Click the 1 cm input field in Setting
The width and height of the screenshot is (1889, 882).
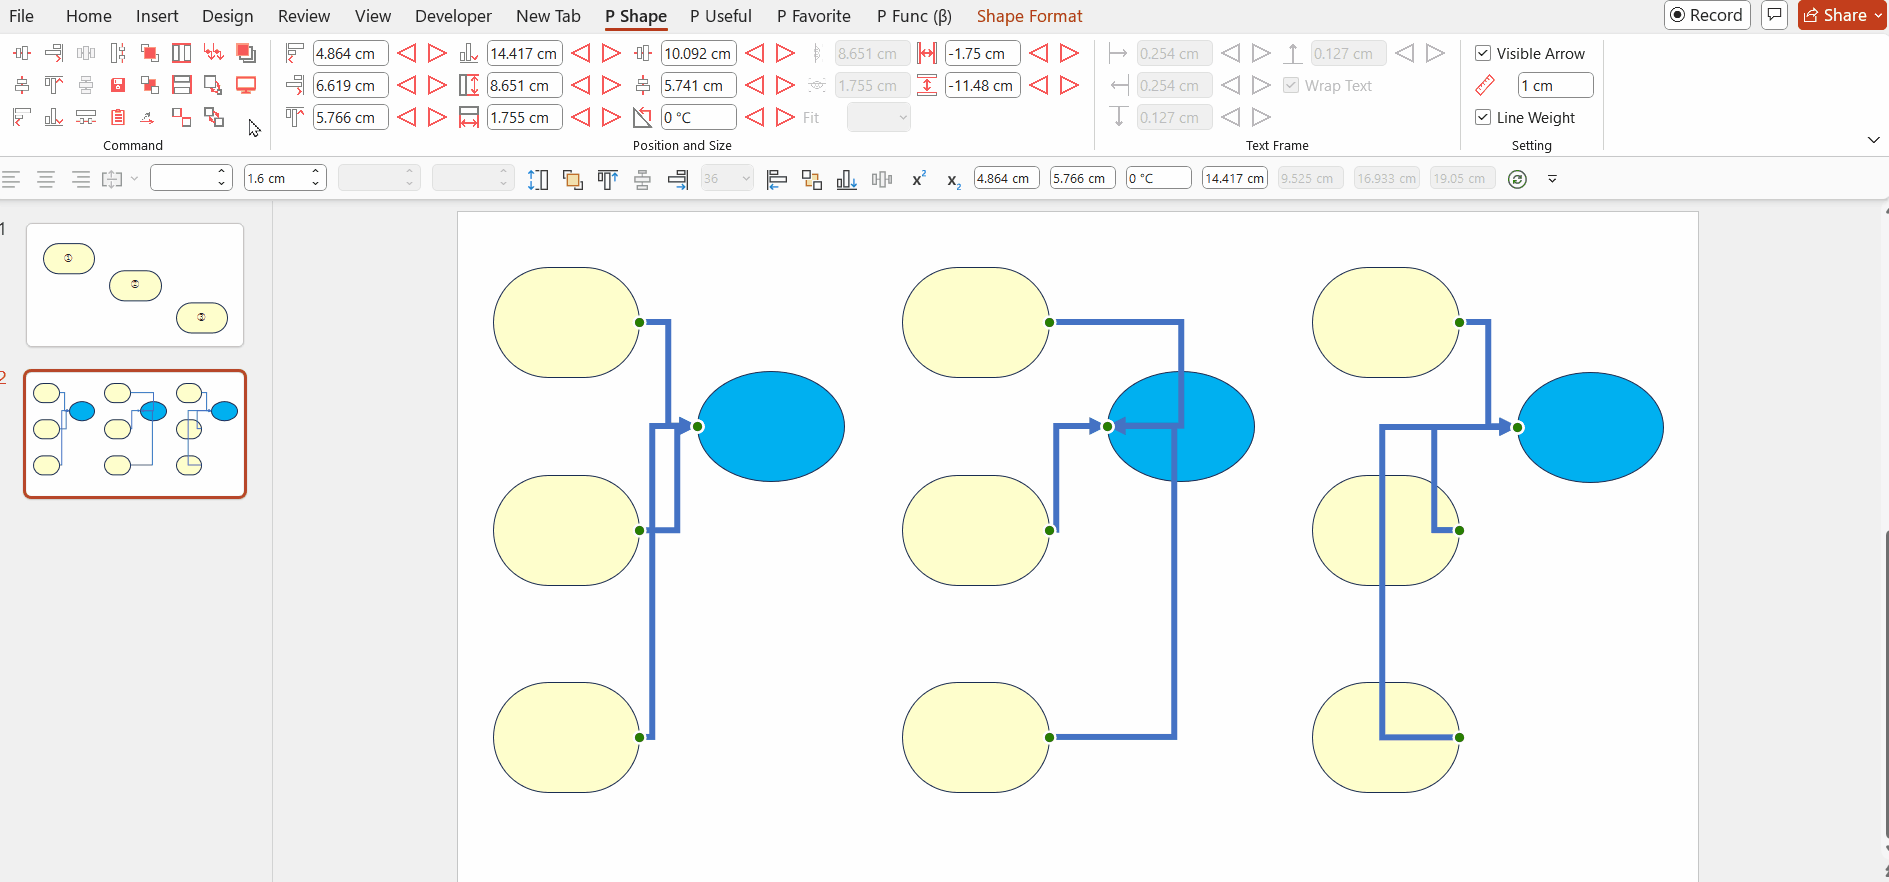(x=1554, y=85)
